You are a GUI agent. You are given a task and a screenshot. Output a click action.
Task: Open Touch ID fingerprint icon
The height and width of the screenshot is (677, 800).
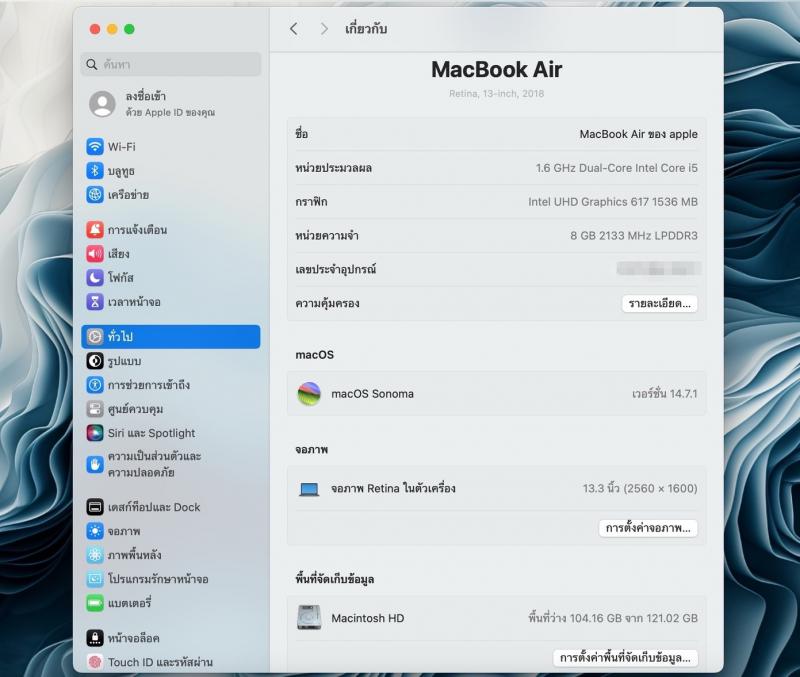tap(95, 662)
